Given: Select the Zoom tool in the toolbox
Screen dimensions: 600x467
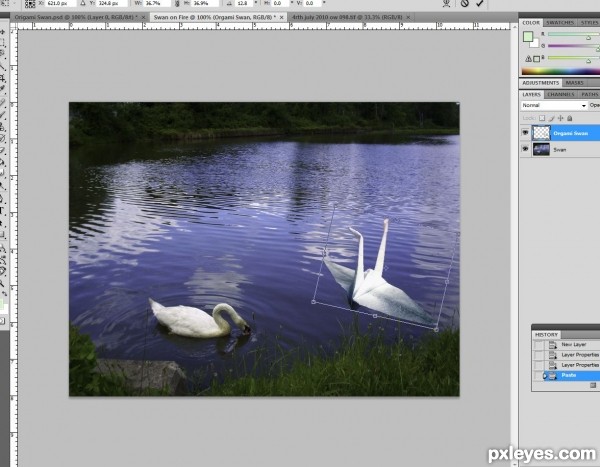Looking at the screenshot, I should coord(2,283).
